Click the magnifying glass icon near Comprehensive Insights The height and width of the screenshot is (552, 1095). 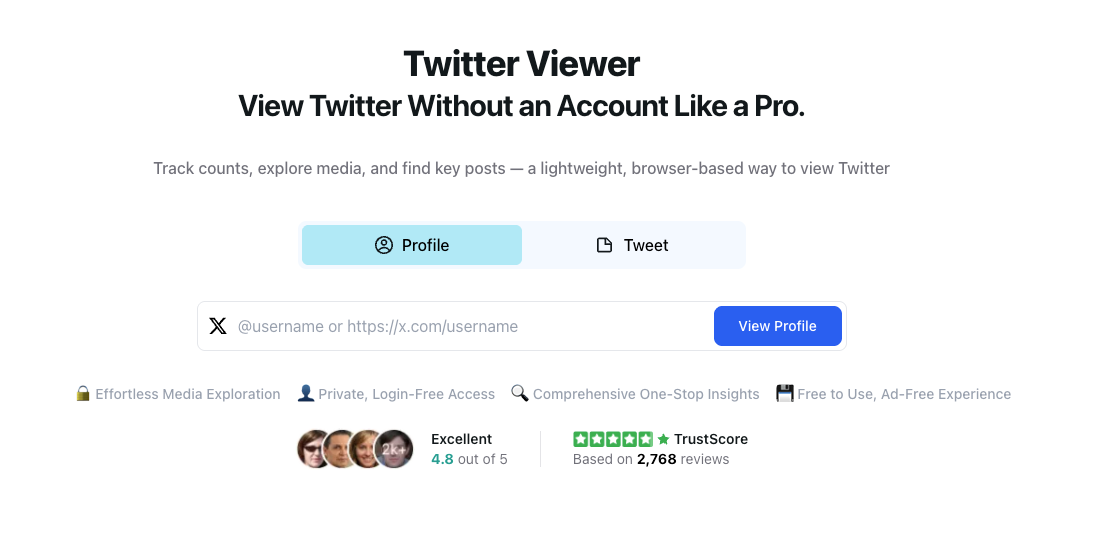520,393
